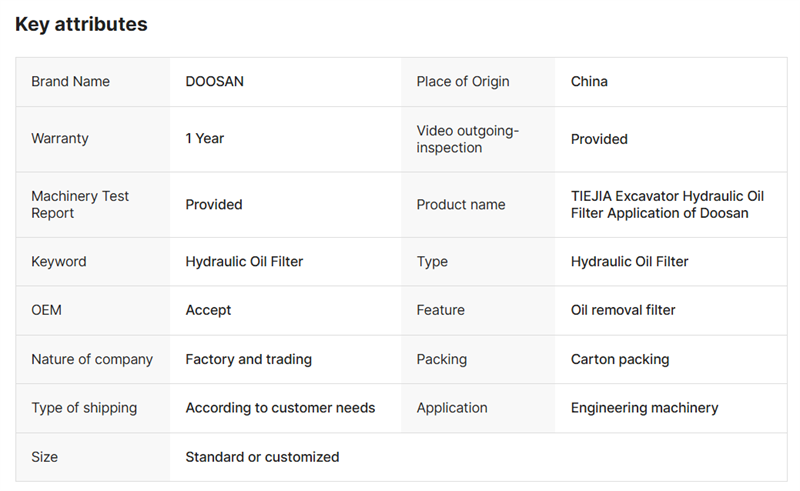Click the Engineering machinery application value
Image resolution: width=800 pixels, height=491 pixels.
point(644,408)
